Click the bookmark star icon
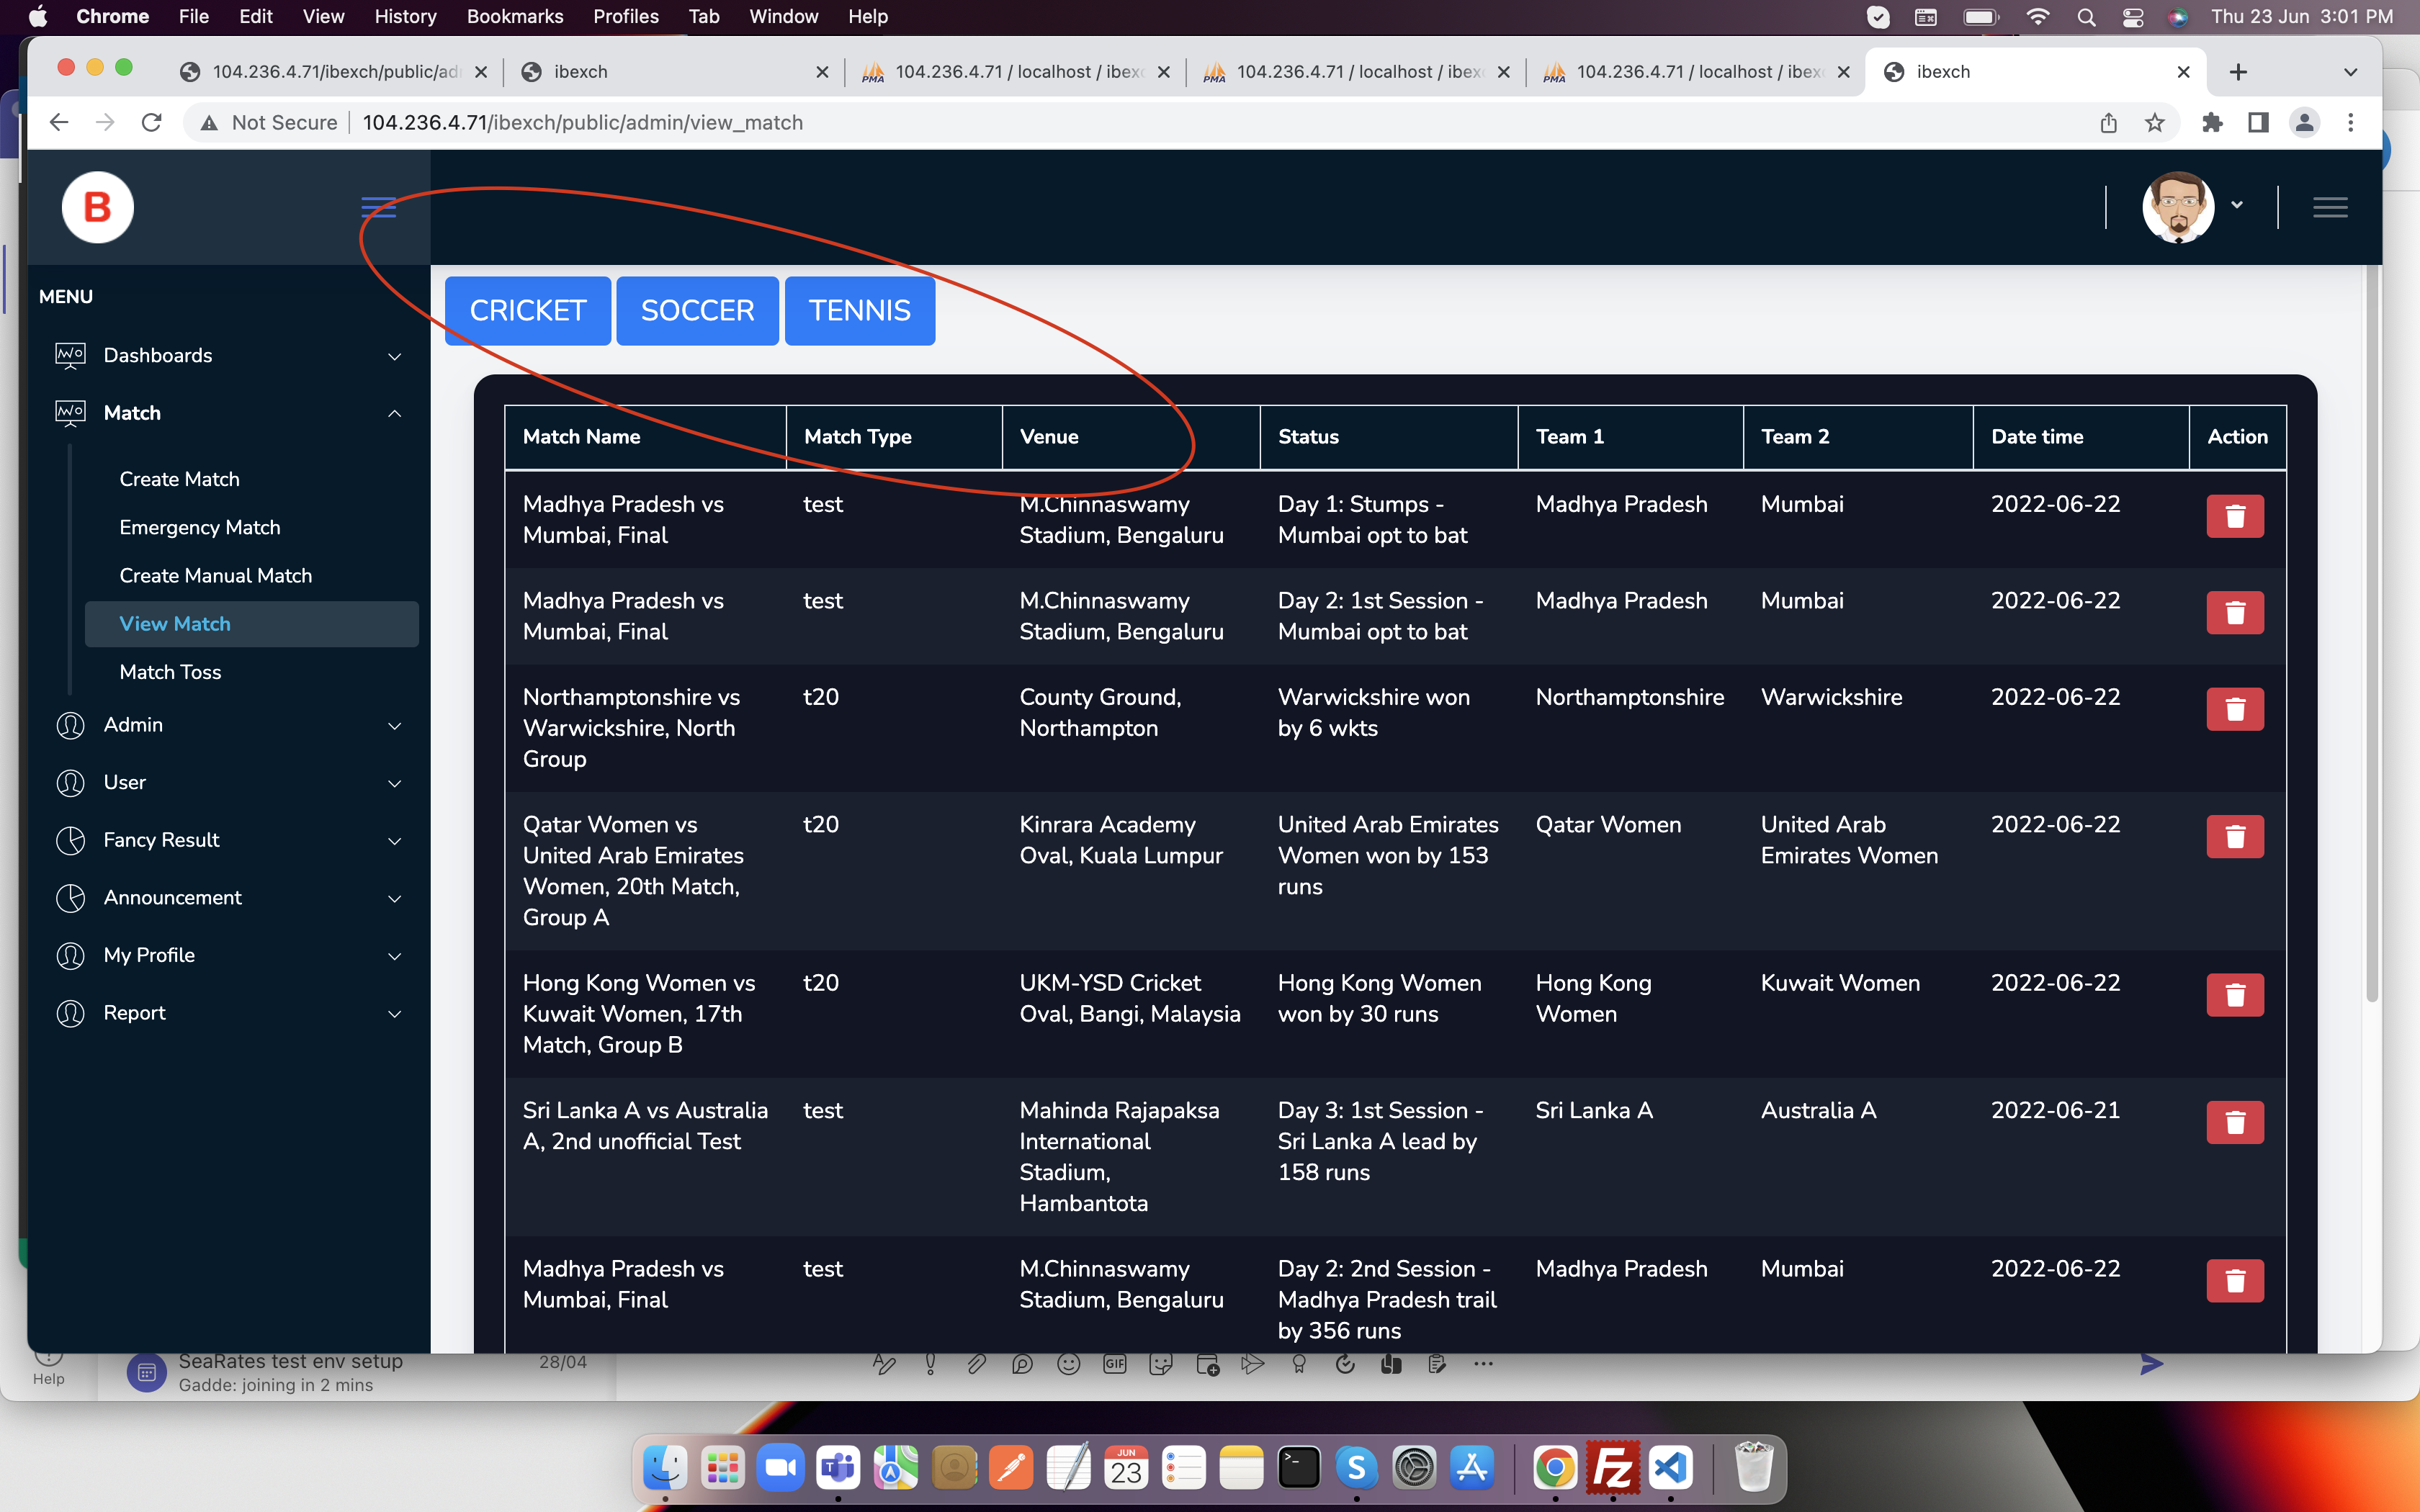 click(x=2154, y=122)
